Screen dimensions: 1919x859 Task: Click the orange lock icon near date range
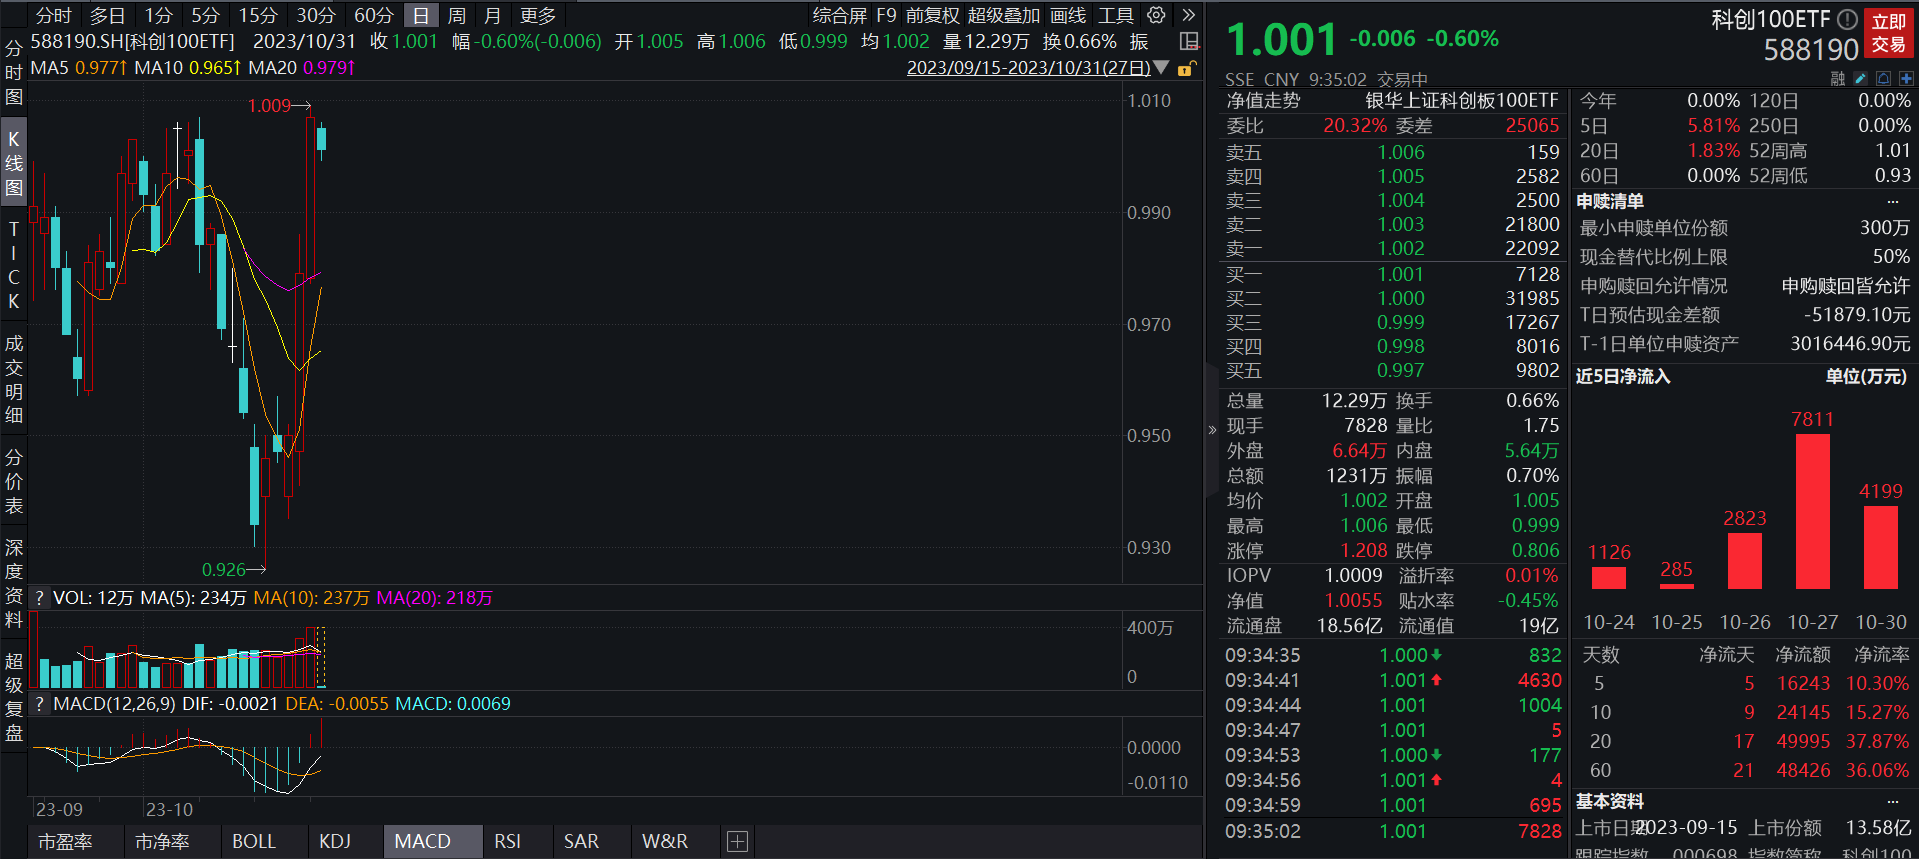click(1186, 68)
